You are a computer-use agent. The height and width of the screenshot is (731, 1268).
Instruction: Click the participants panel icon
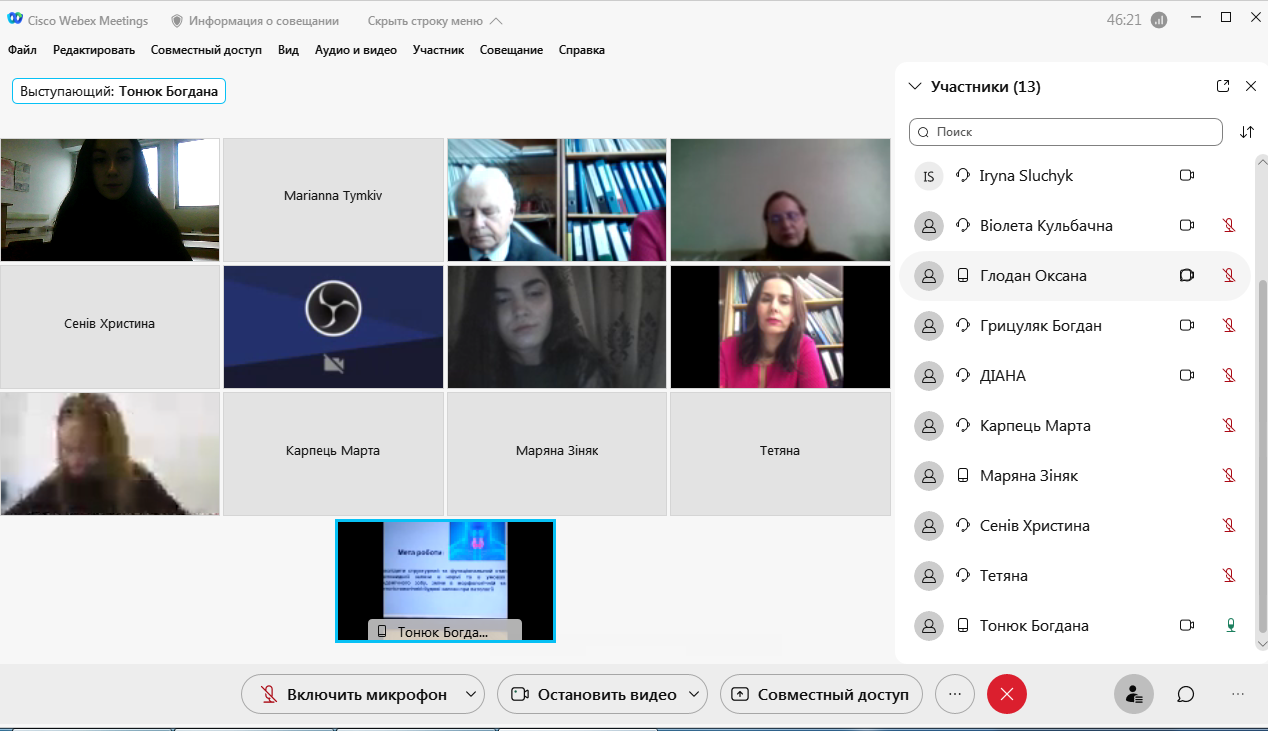[x=1134, y=694]
